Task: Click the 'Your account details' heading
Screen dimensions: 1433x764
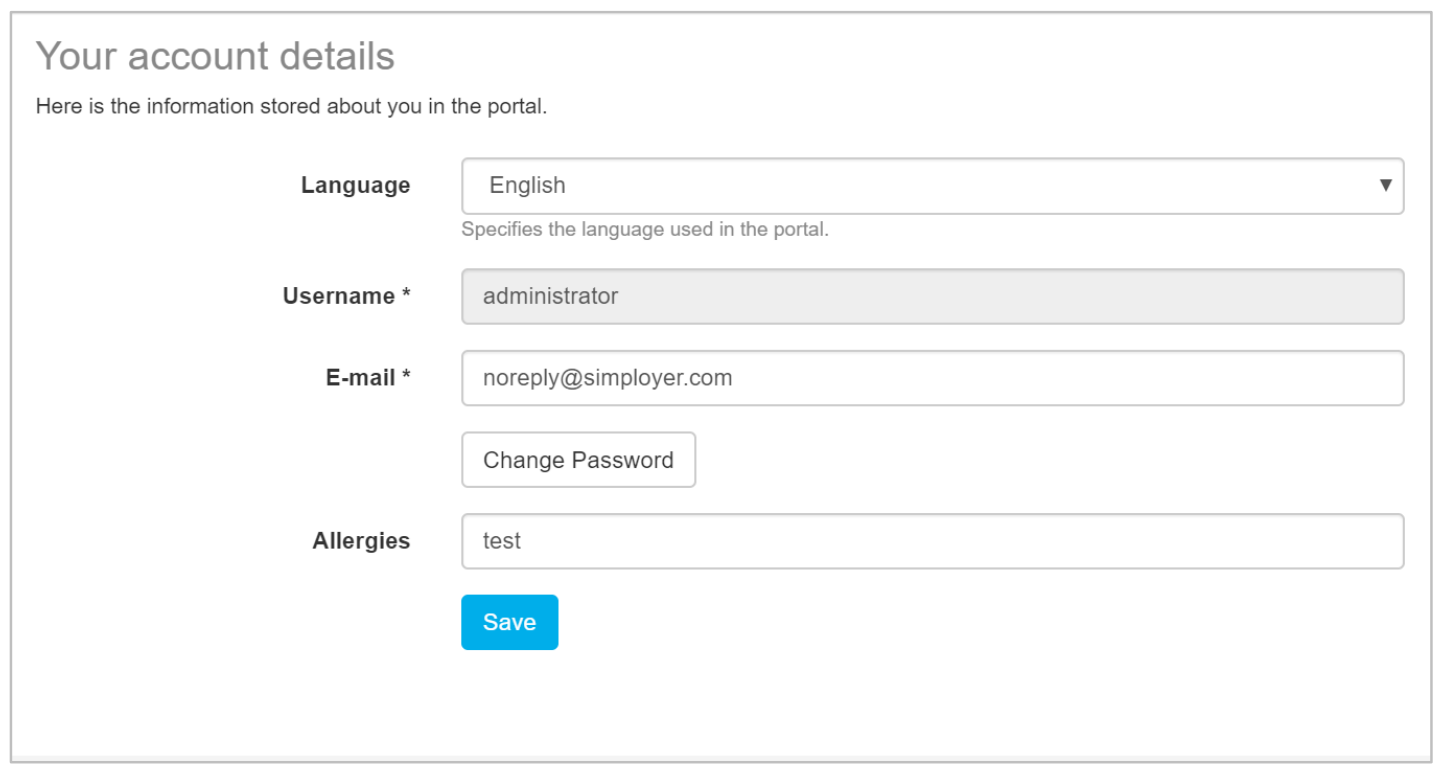Action: pyautogui.click(x=215, y=56)
